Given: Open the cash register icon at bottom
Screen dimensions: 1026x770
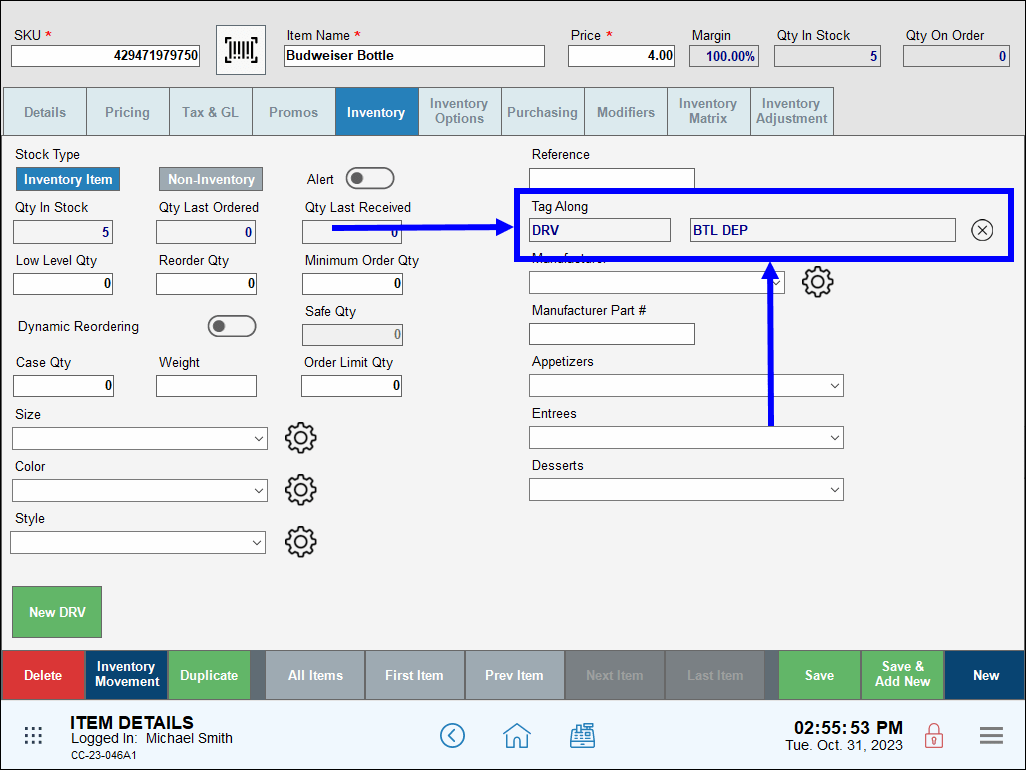Looking at the screenshot, I should [x=583, y=735].
